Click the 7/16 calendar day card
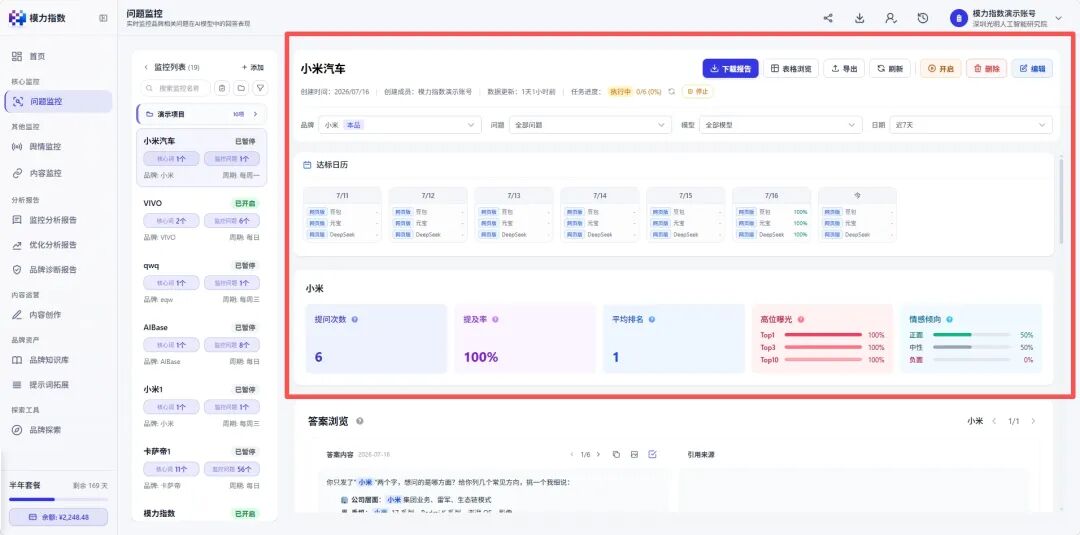This screenshot has height=535, width=1080. (x=771, y=214)
